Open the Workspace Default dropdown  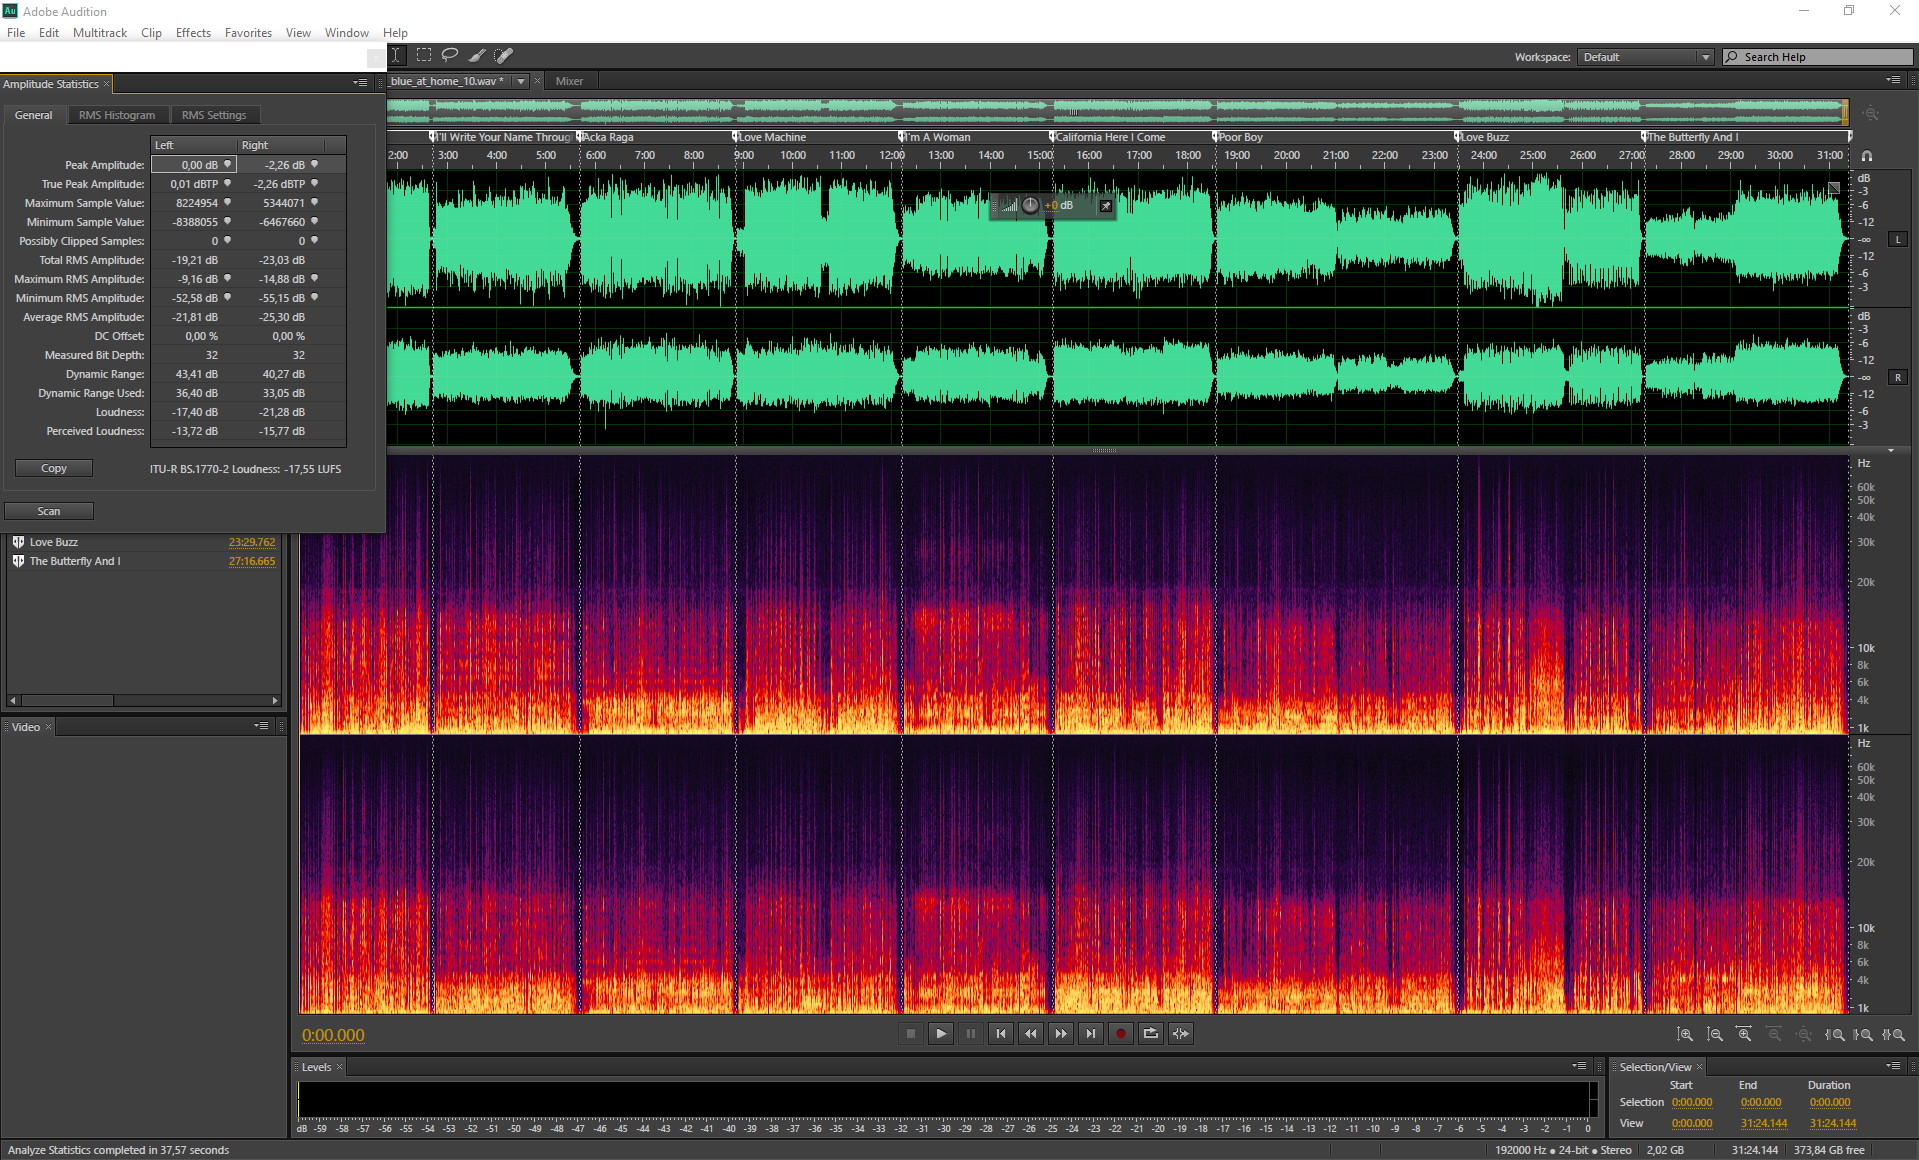1646,57
